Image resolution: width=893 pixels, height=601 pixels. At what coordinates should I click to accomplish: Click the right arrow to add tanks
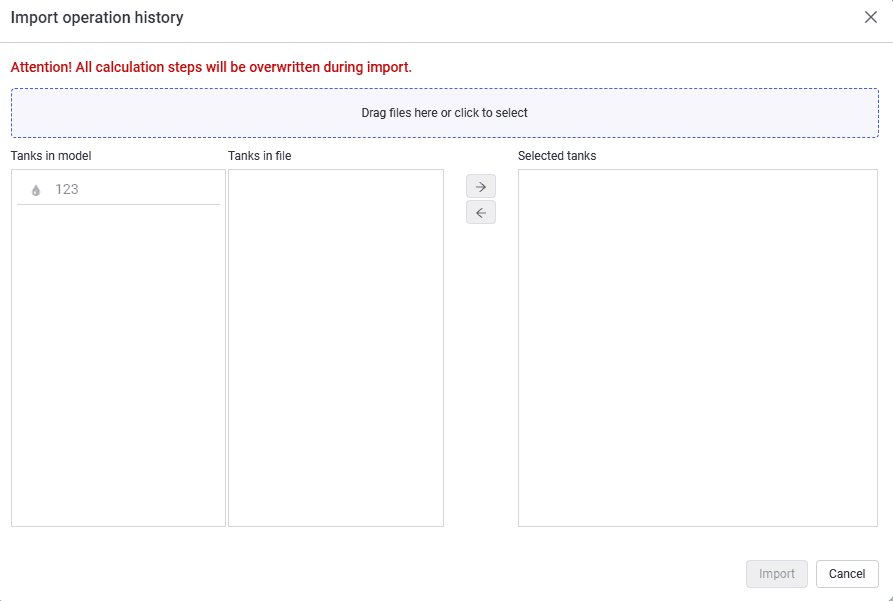[x=481, y=186]
